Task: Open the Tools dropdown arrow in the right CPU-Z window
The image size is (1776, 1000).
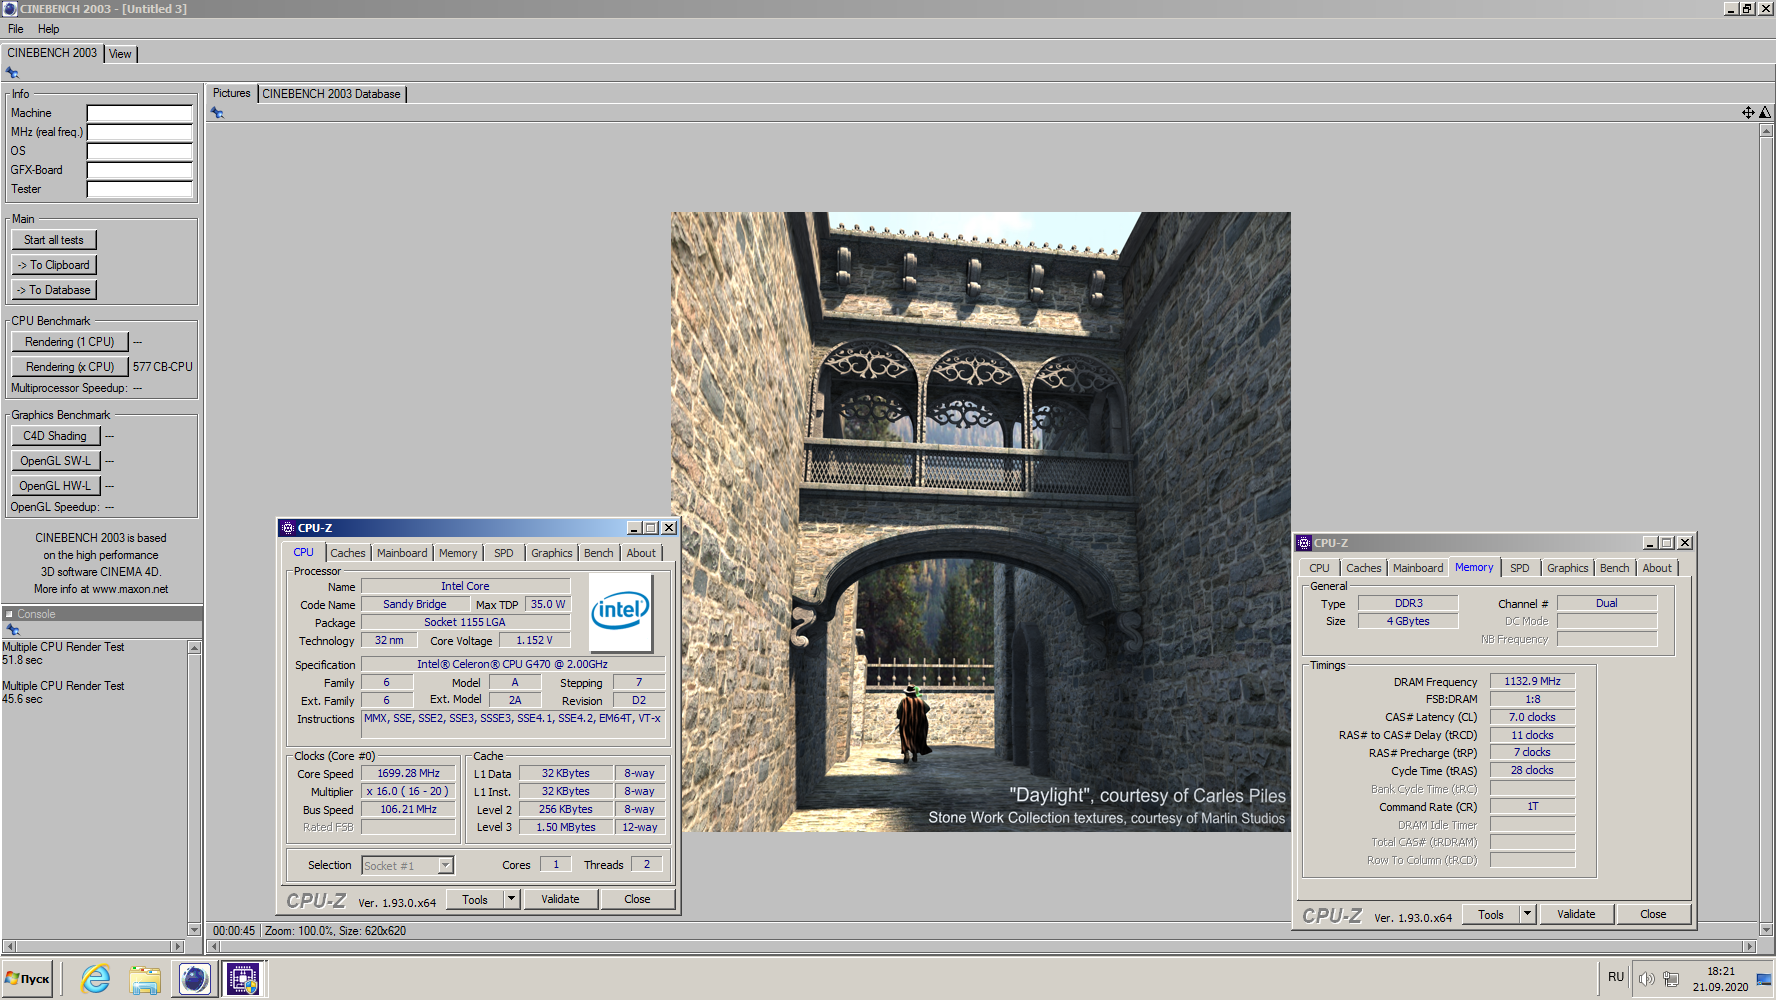Action: tap(1527, 914)
